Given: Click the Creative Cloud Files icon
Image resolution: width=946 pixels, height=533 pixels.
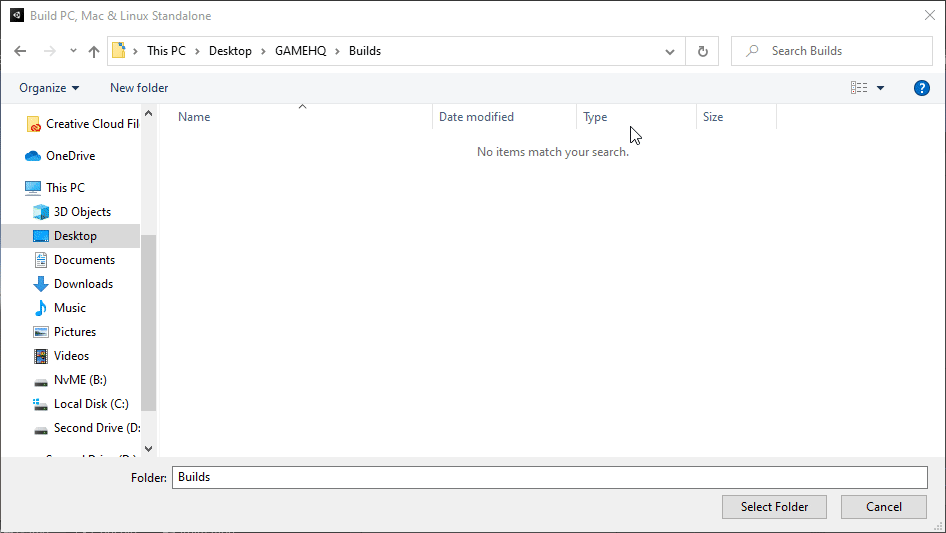Looking at the screenshot, I should point(34,124).
